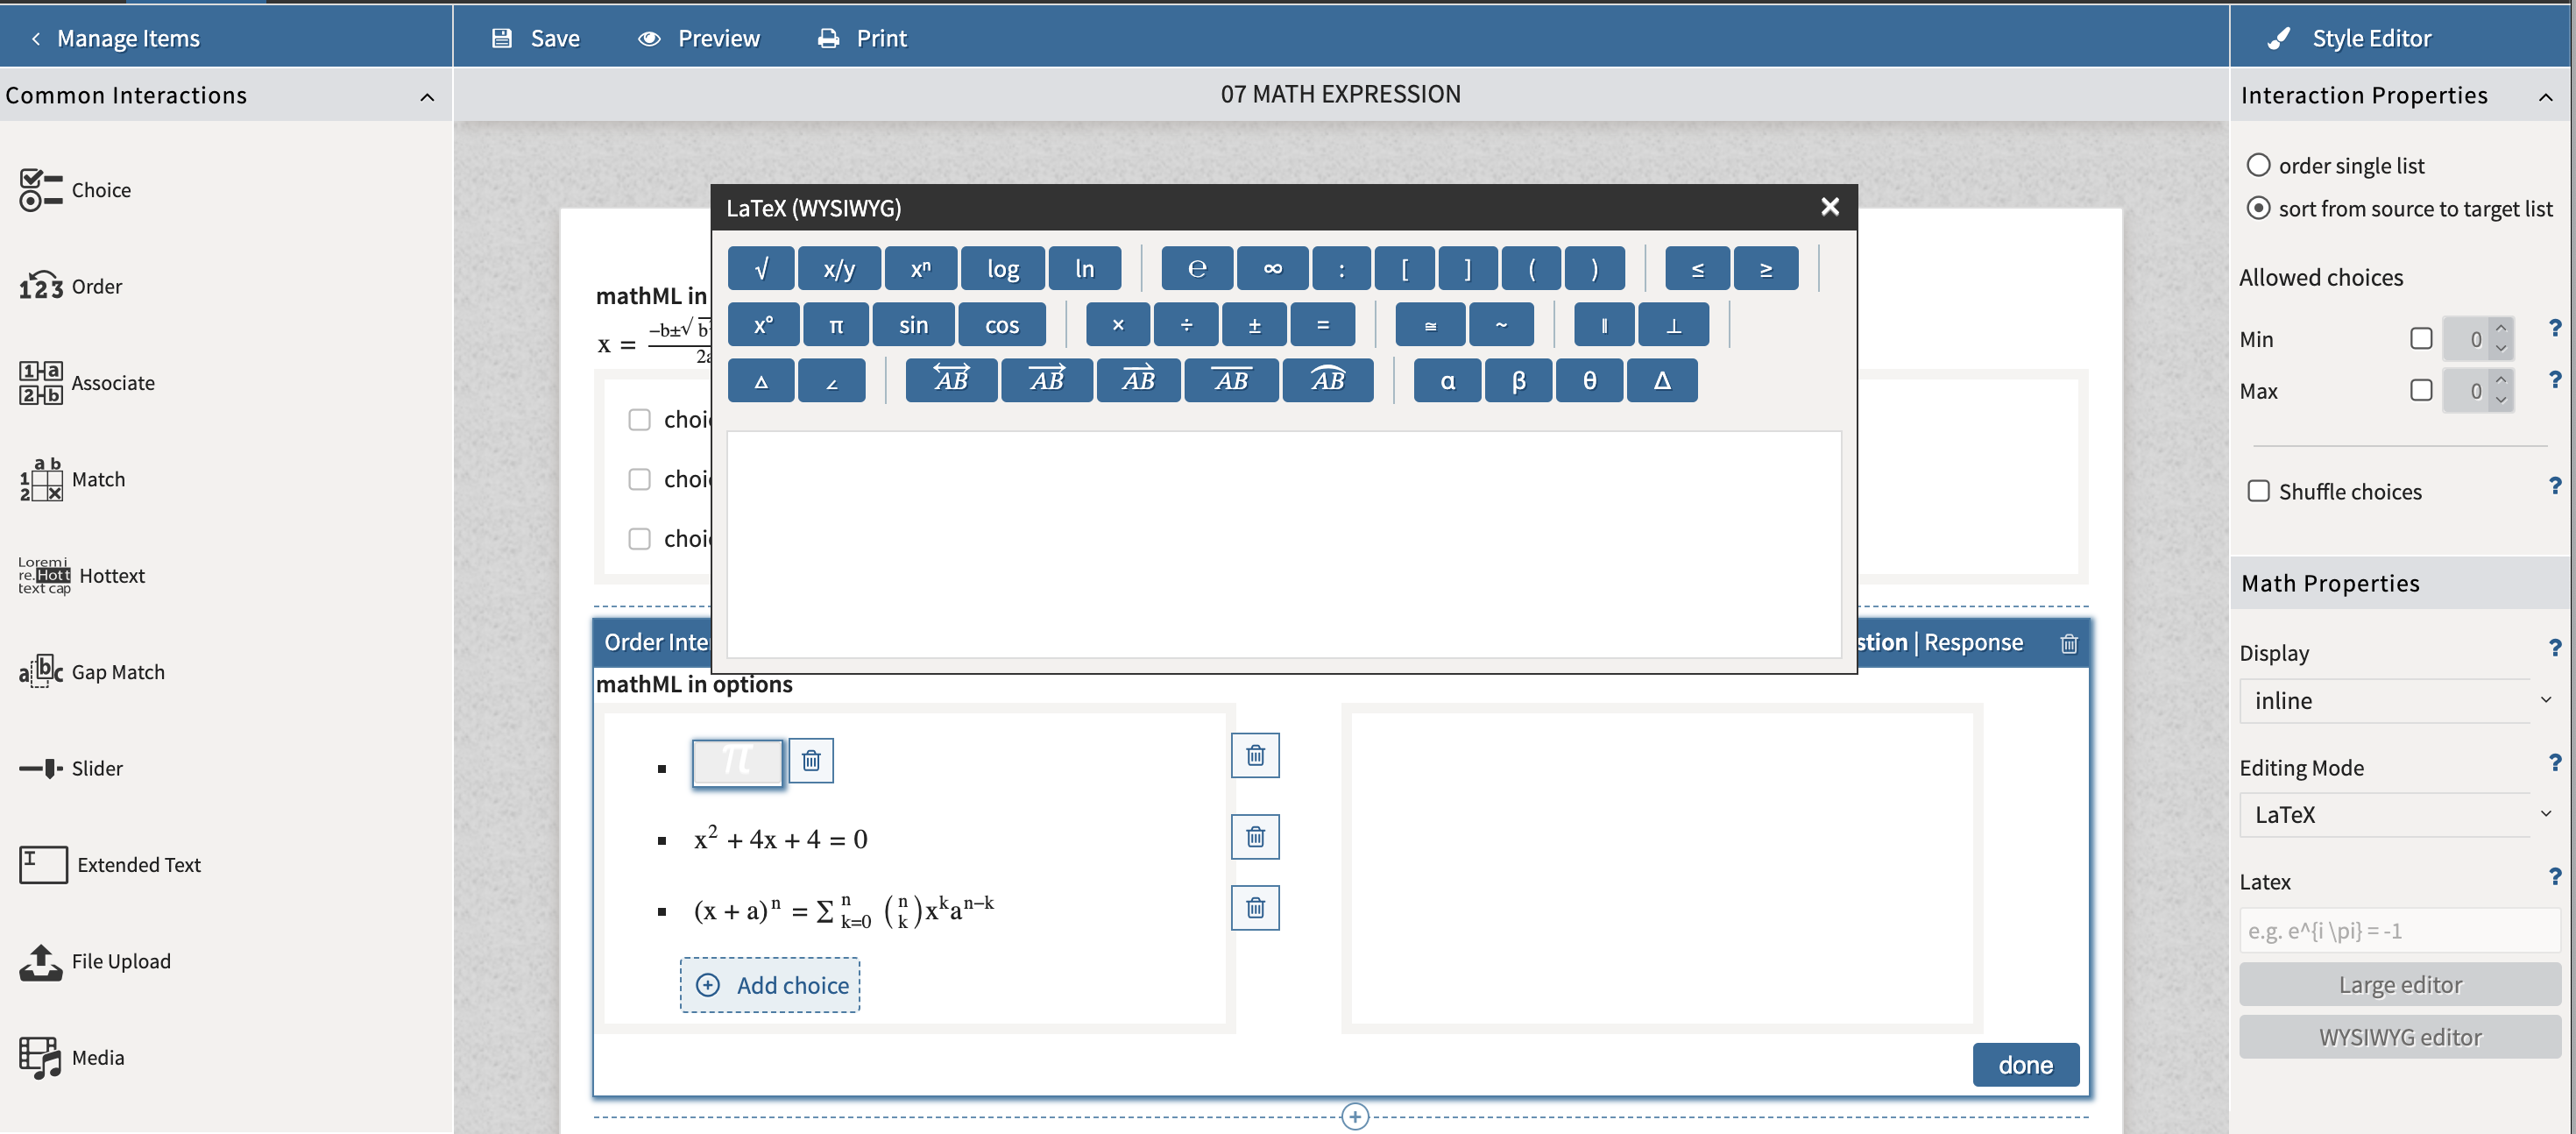Insert the π symbol from the LaTeX editor

(836, 324)
